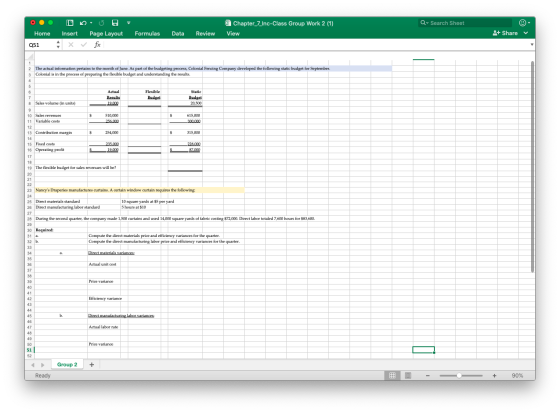Click the zoom in plus button

(494, 375)
